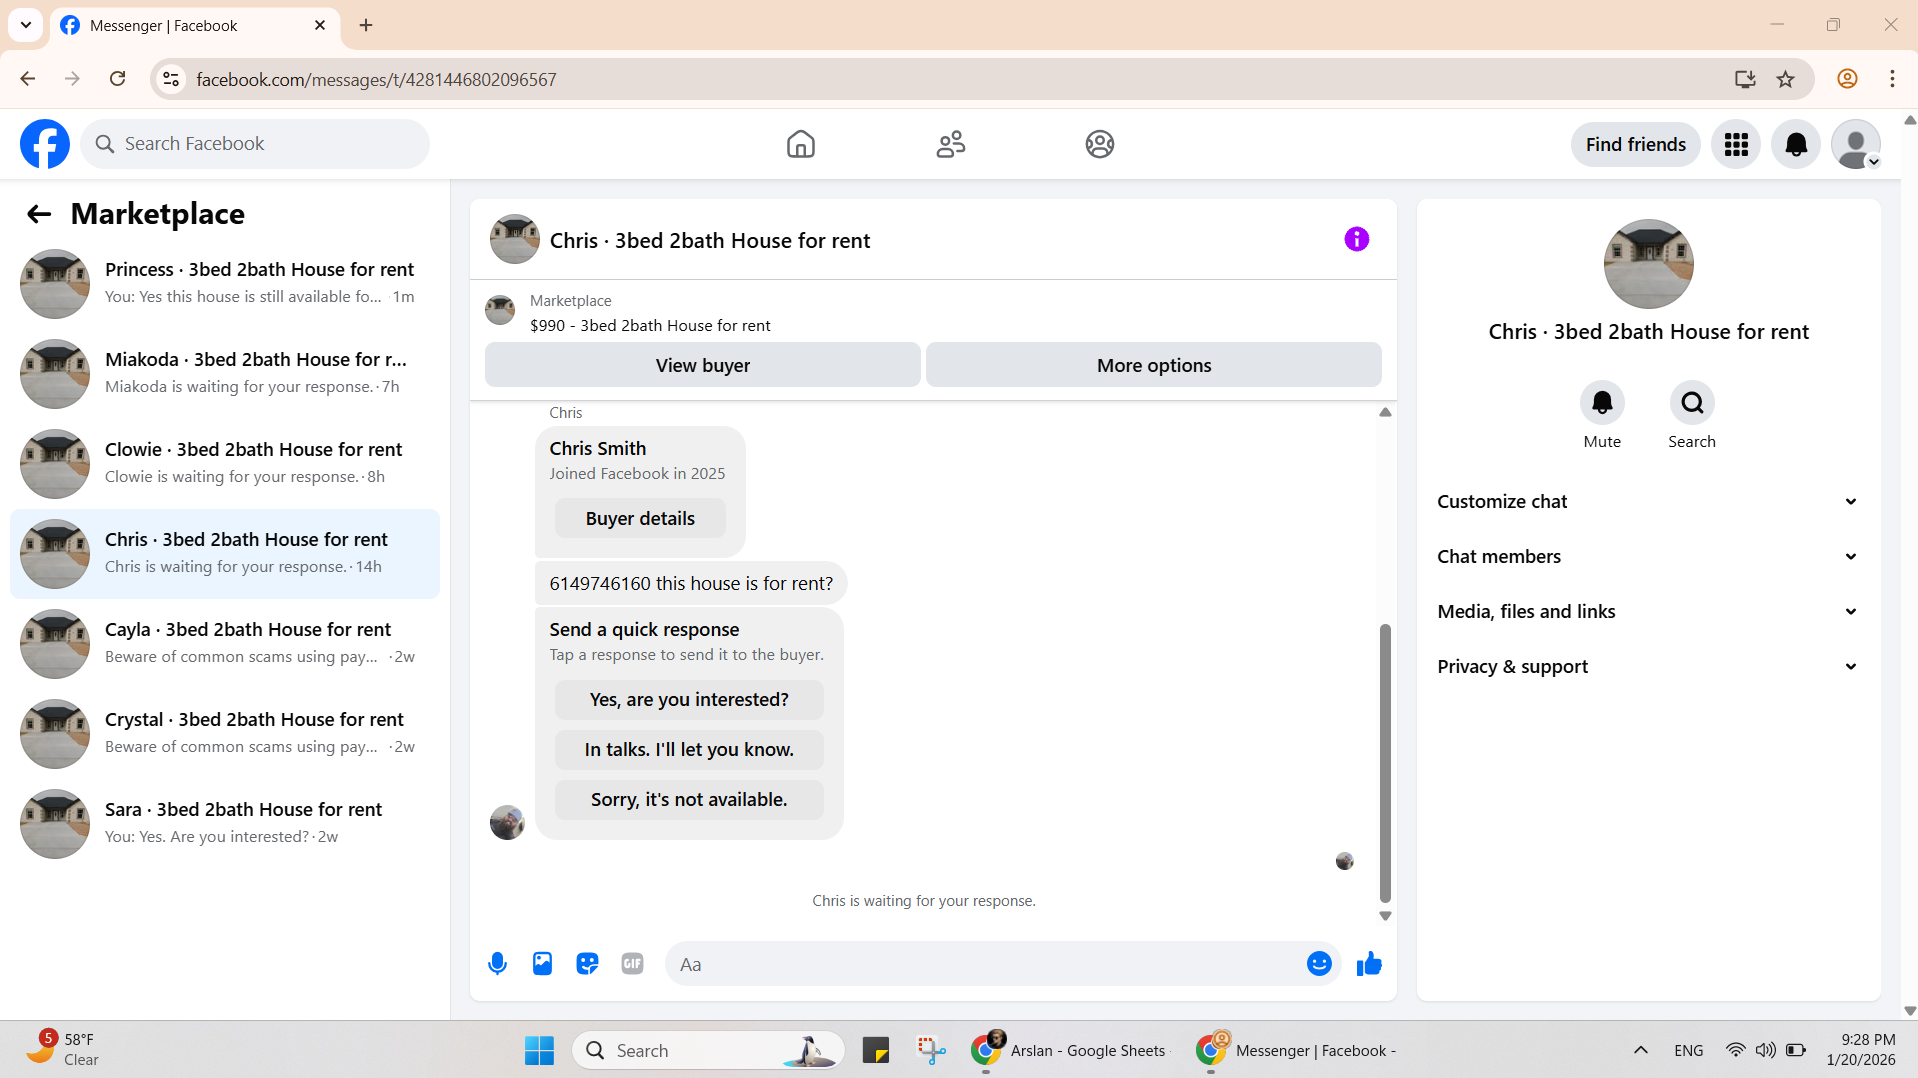Open the weather widget showing 58°F
Viewport: 1918px width, 1078px height.
pos(63,1050)
